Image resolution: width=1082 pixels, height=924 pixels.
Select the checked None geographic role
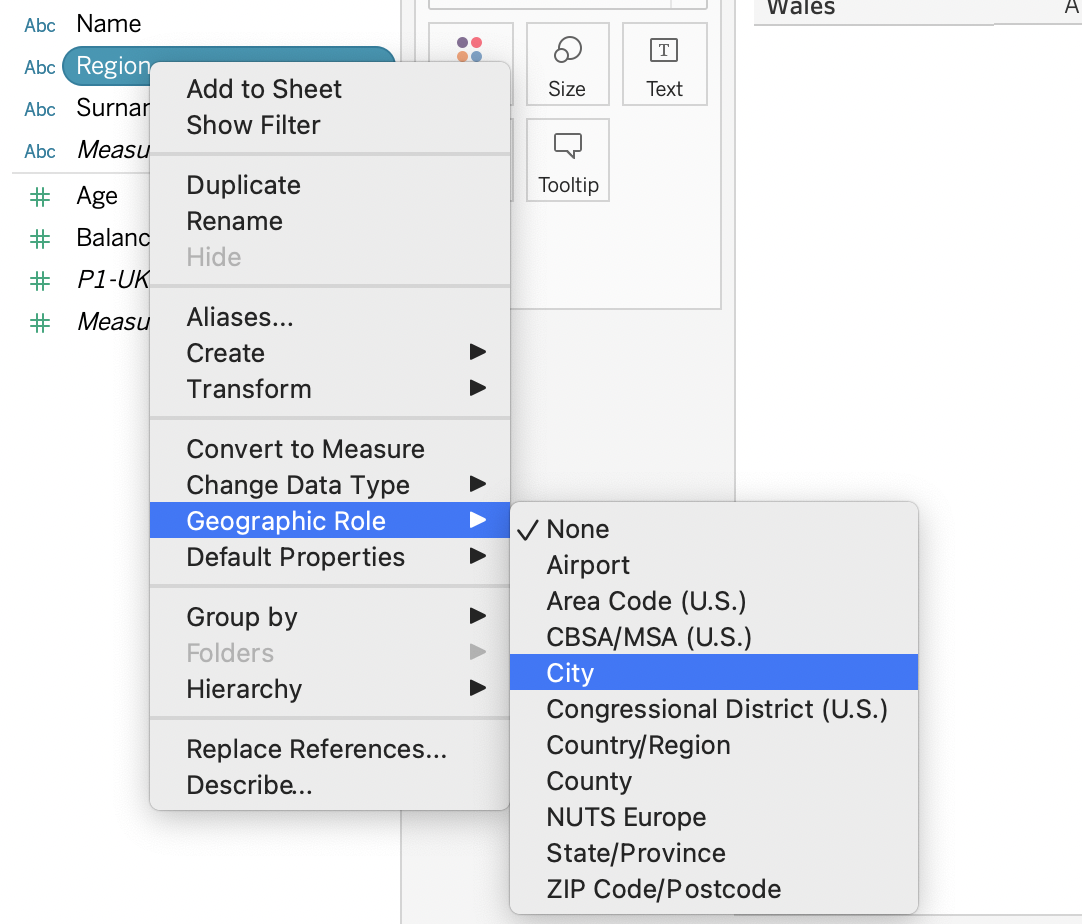[x=578, y=529]
